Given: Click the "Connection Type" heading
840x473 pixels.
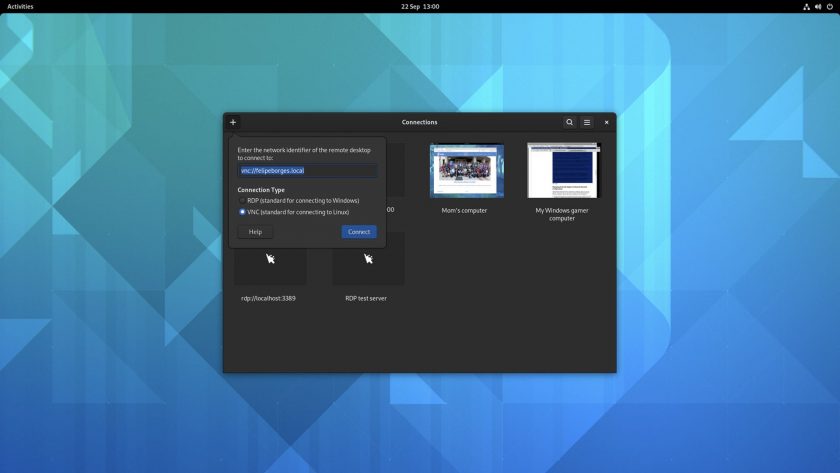Looking at the screenshot, I should pos(261,190).
